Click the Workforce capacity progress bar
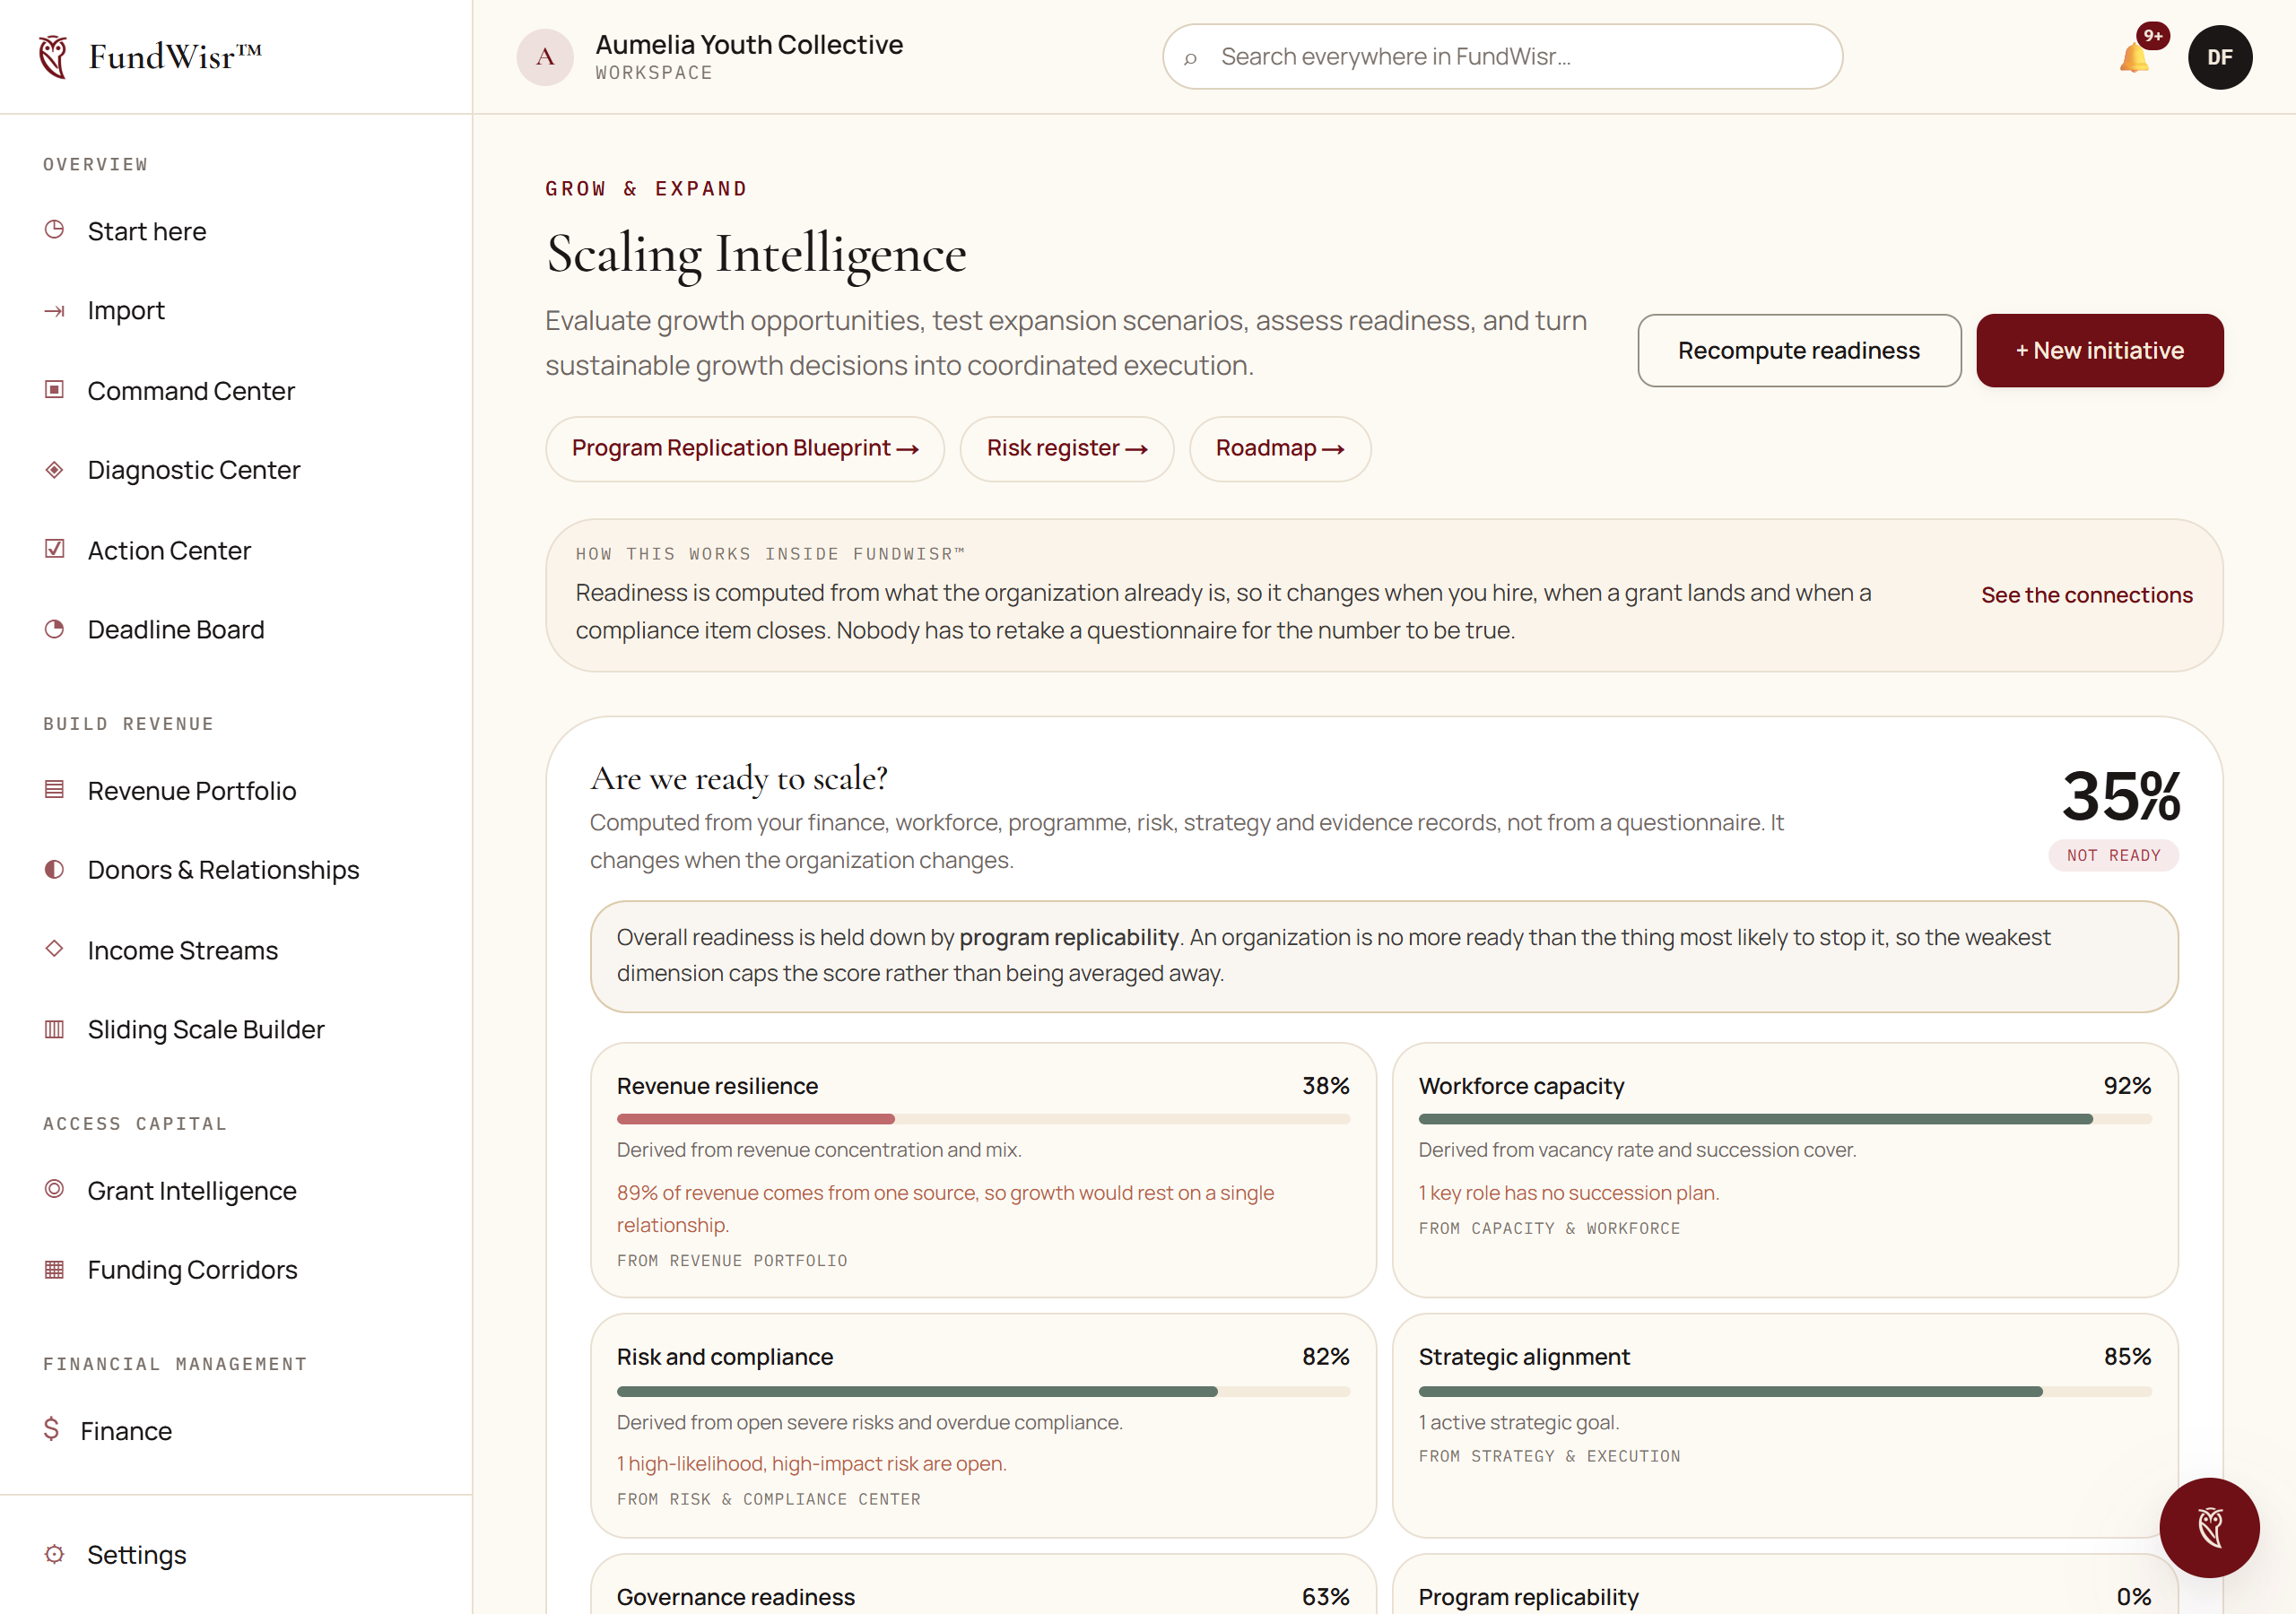This screenshot has height=1614, width=2296. click(1785, 1119)
